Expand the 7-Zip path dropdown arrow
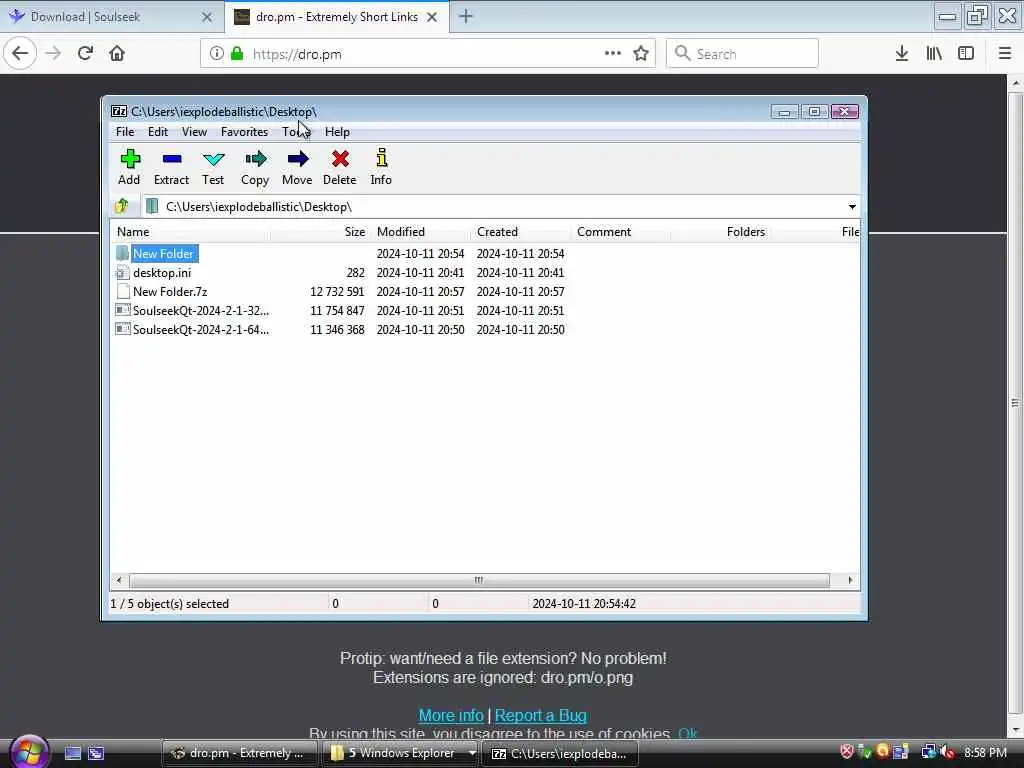The image size is (1024, 768). [x=852, y=206]
